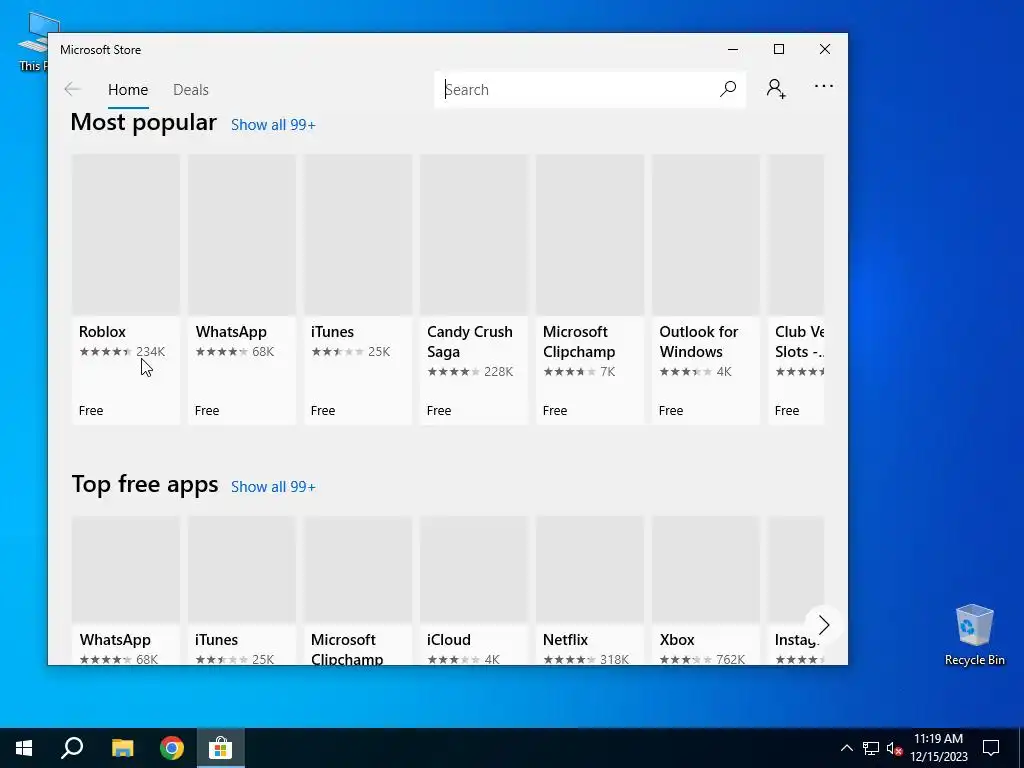1024x768 pixels.
Task: Click the muted volume tray icon
Action: (895, 748)
